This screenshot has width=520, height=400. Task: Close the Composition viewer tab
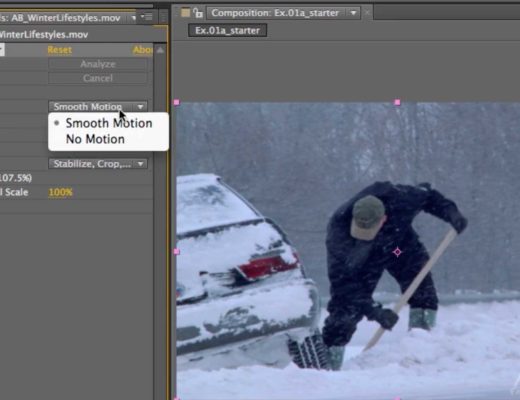click(x=367, y=13)
